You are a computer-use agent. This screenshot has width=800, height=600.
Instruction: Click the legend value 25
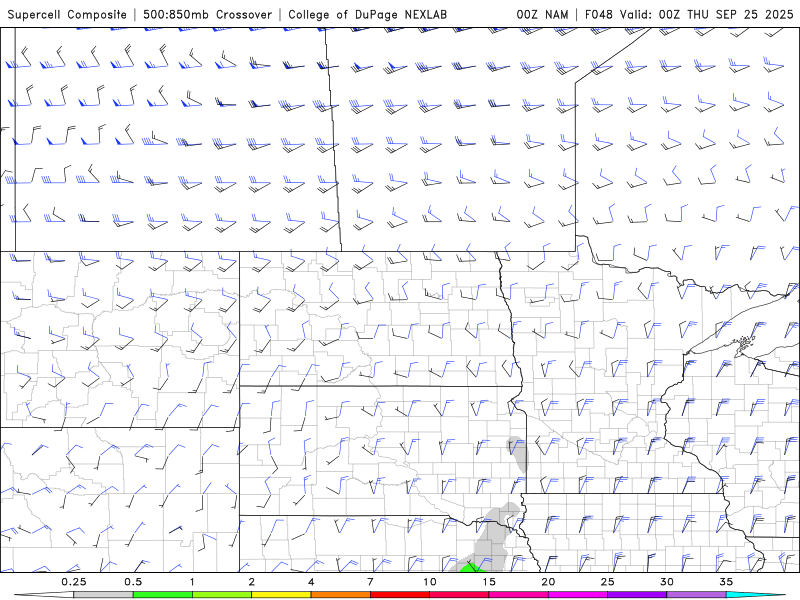(608, 582)
